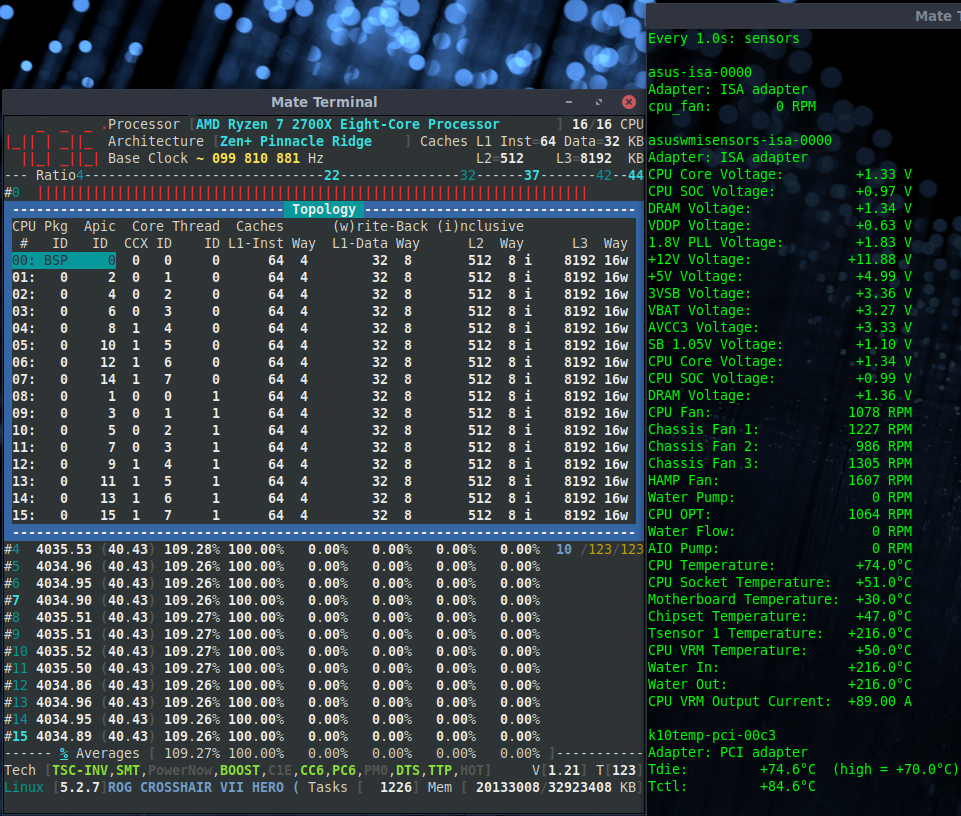
Task: Click core #4 frequency 4035.53
Action: (x=64, y=549)
